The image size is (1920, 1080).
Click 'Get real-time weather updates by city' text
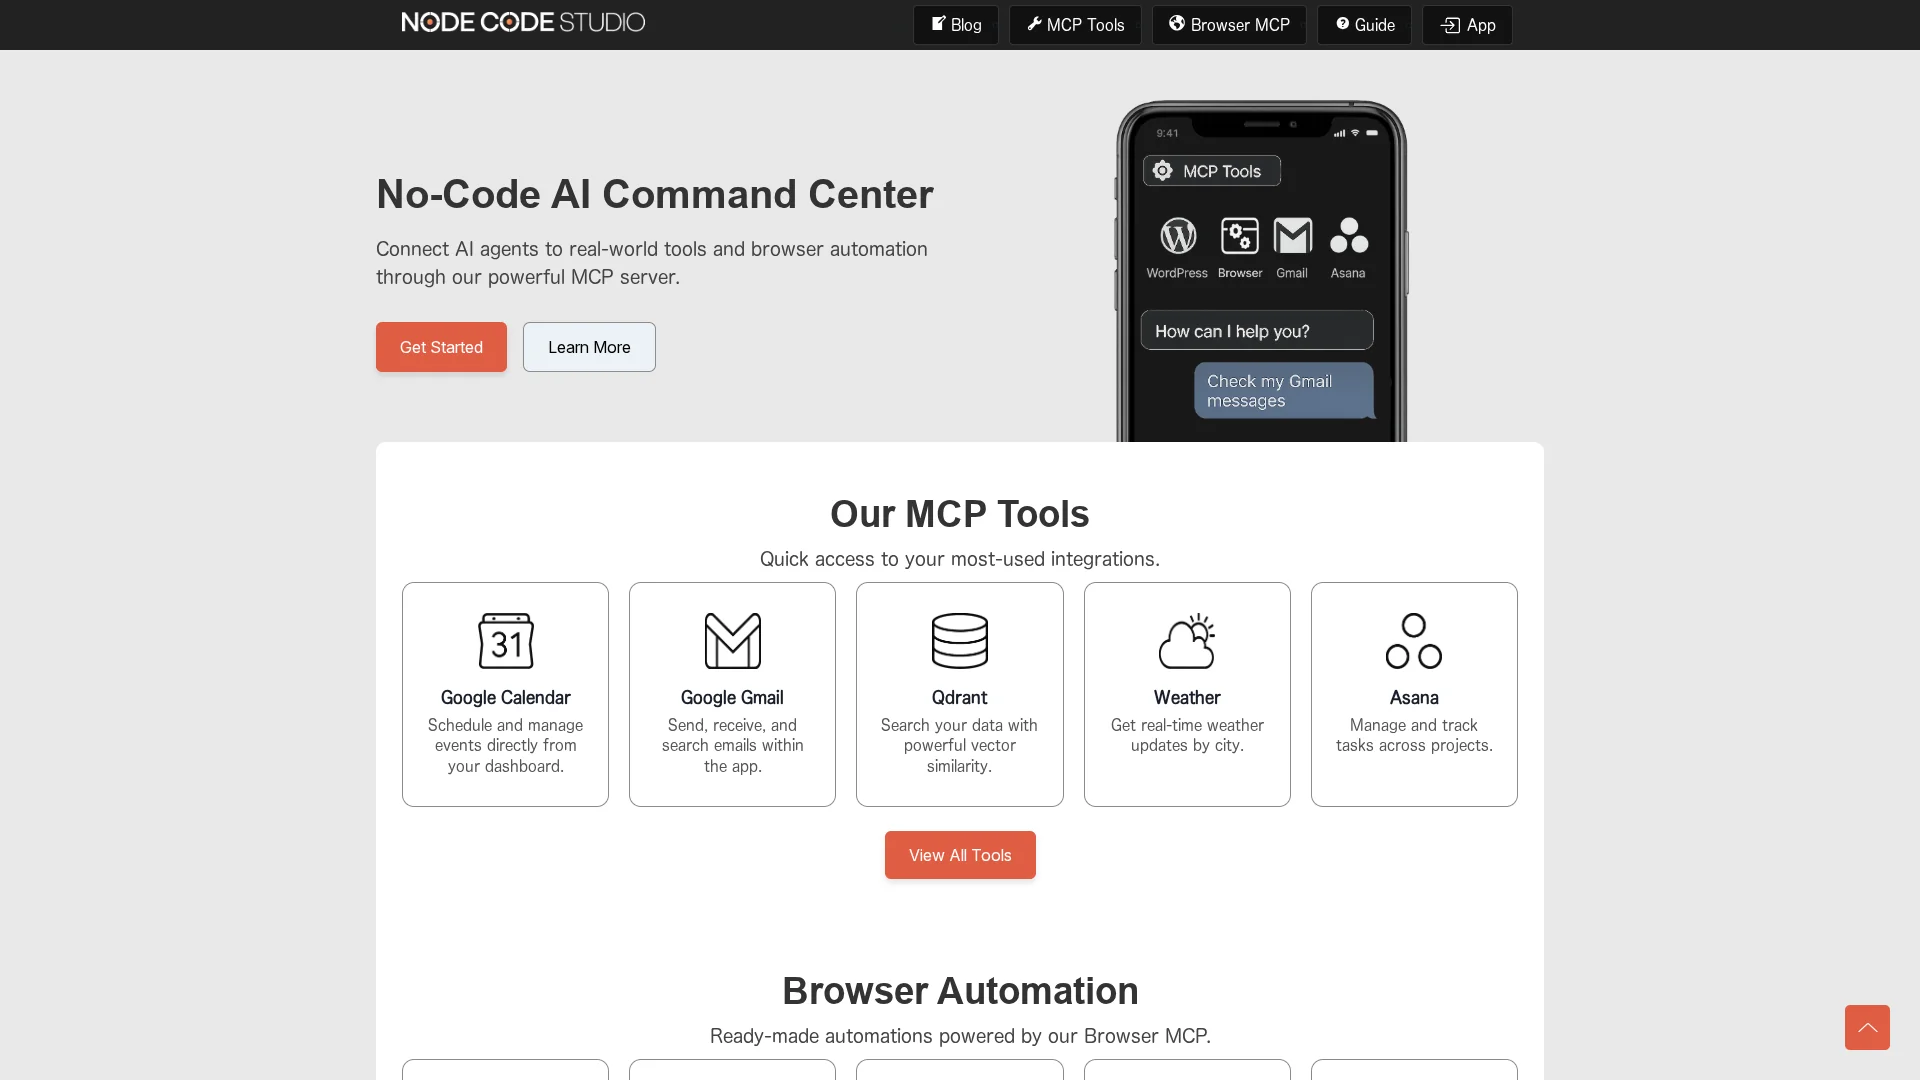click(x=1187, y=735)
